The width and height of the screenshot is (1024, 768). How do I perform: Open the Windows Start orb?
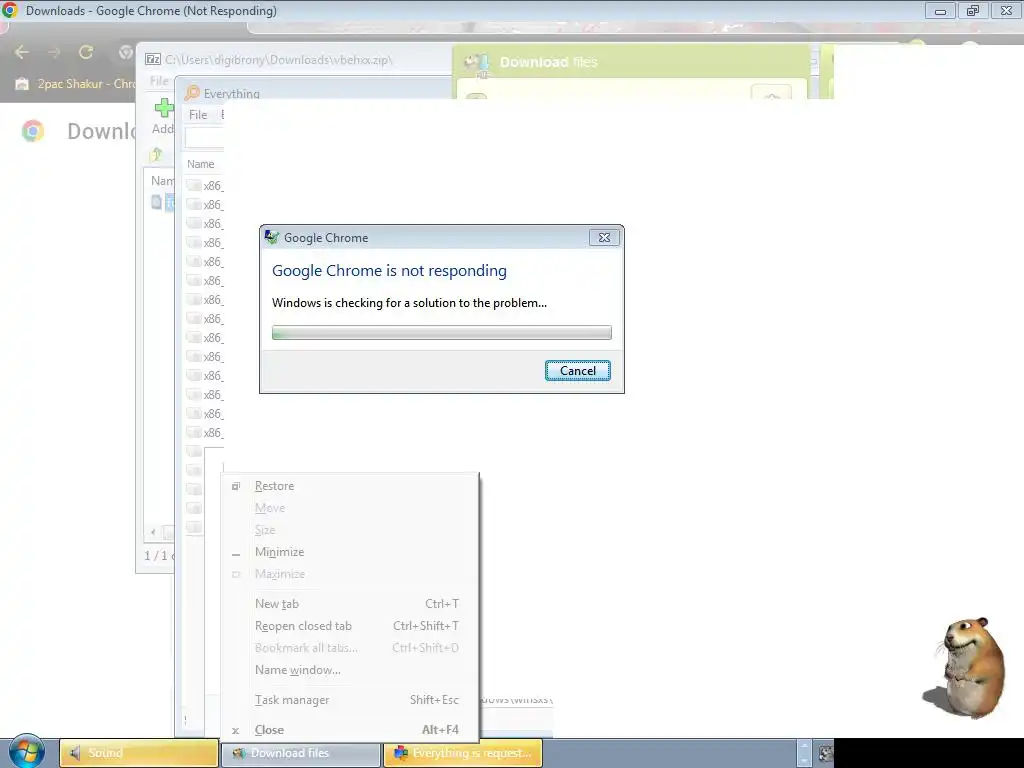[27, 752]
